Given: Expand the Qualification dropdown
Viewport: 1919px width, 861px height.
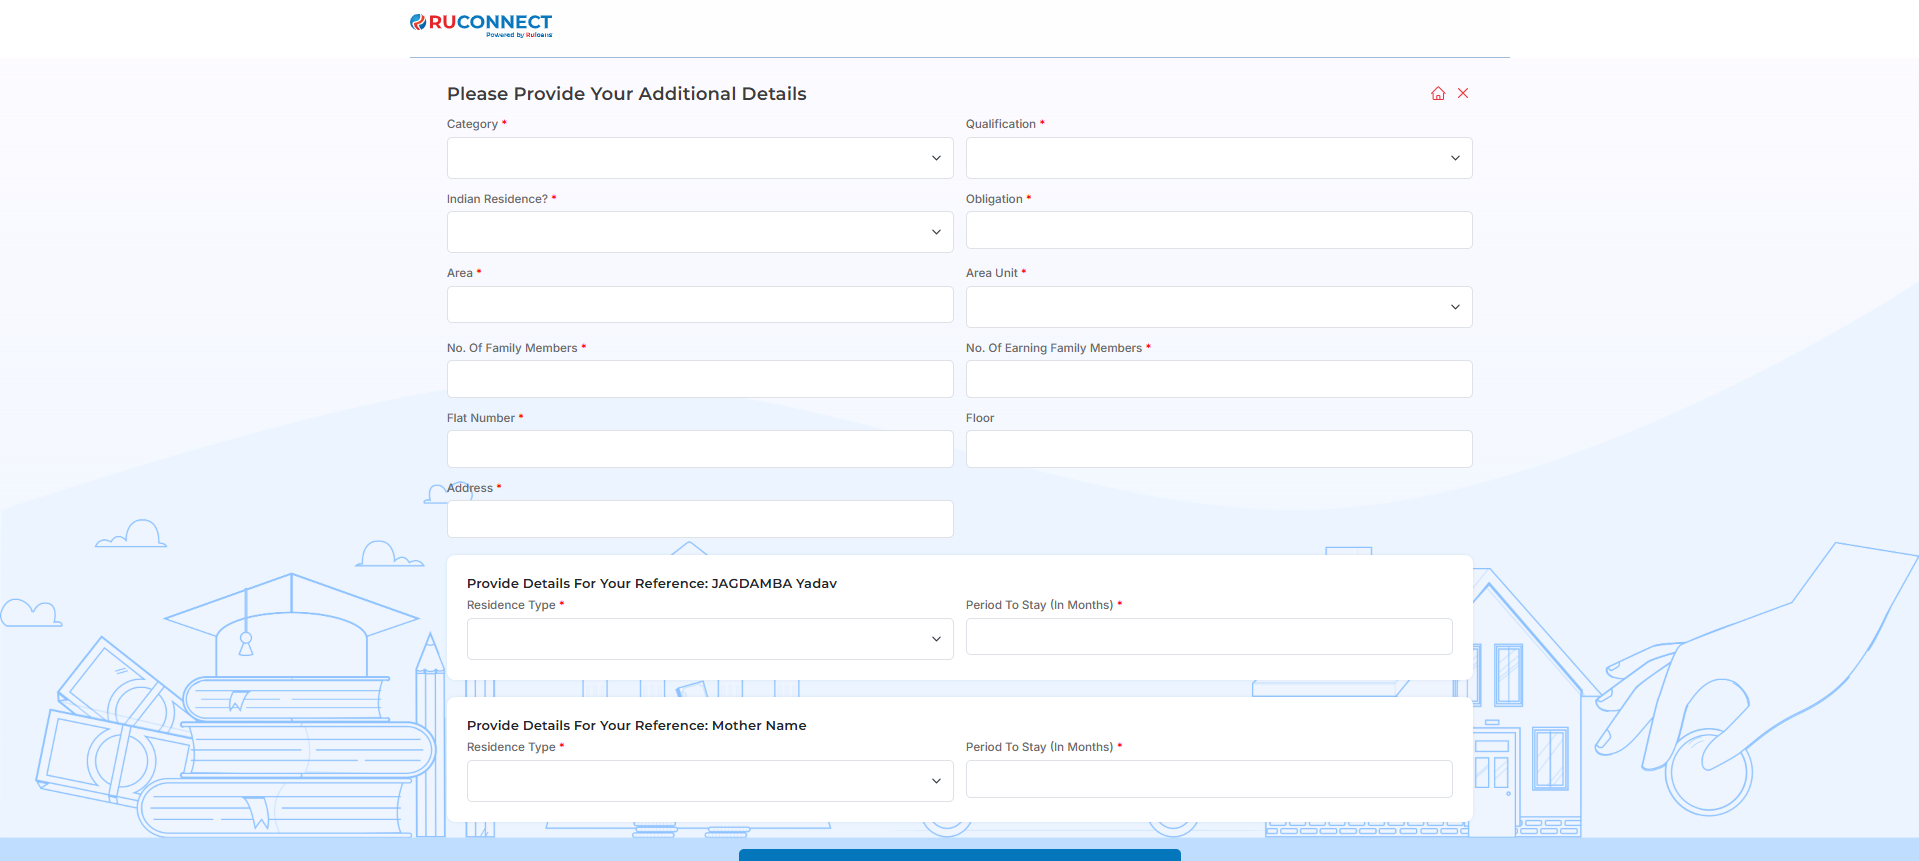Looking at the screenshot, I should pos(1218,158).
